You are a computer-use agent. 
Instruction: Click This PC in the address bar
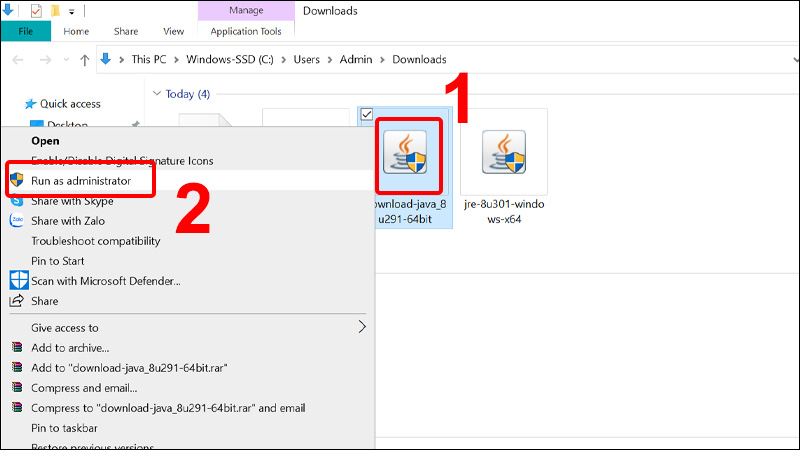pyautogui.click(x=148, y=59)
